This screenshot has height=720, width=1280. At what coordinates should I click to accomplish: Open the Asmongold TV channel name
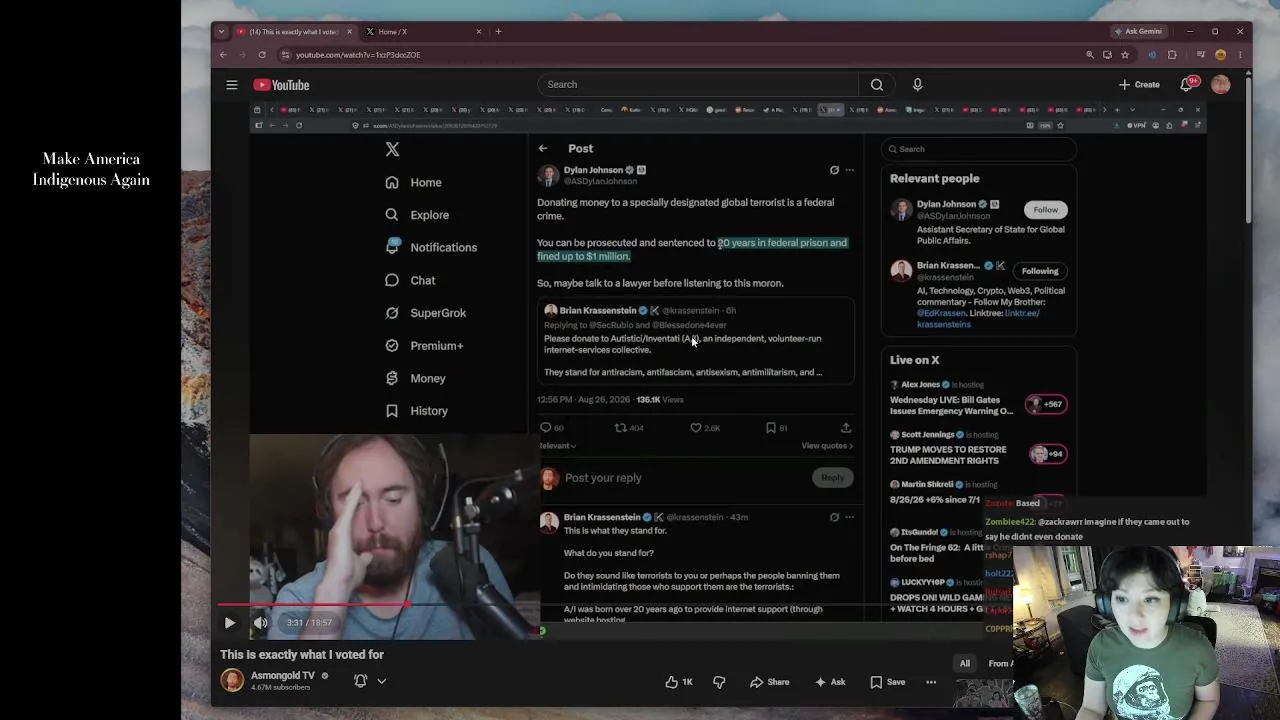pyautogui.click(x=284, y=676)
